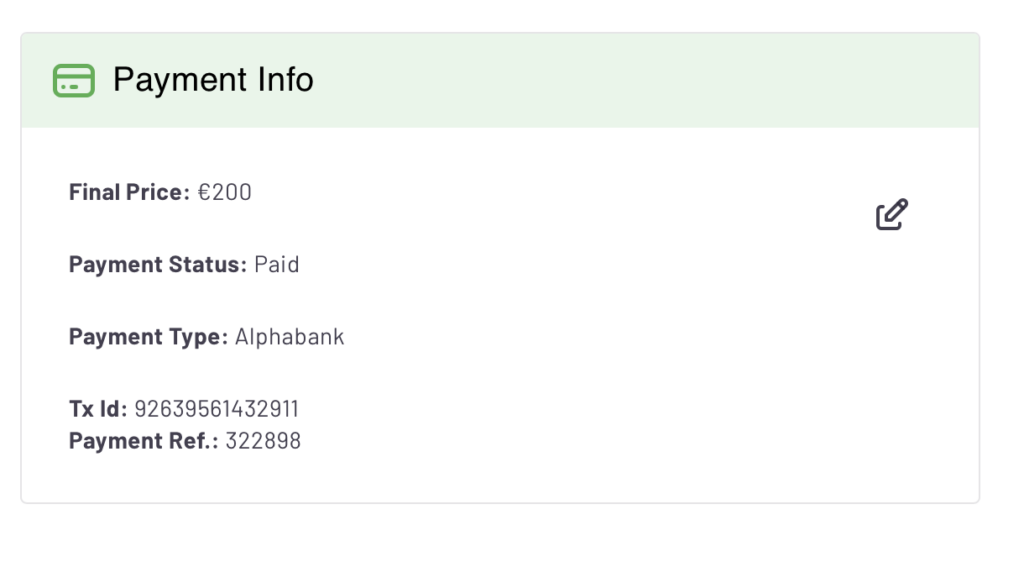1024x583 pixels.
Task: Select the 'Tx Id:' label
Action: [98, 409]
